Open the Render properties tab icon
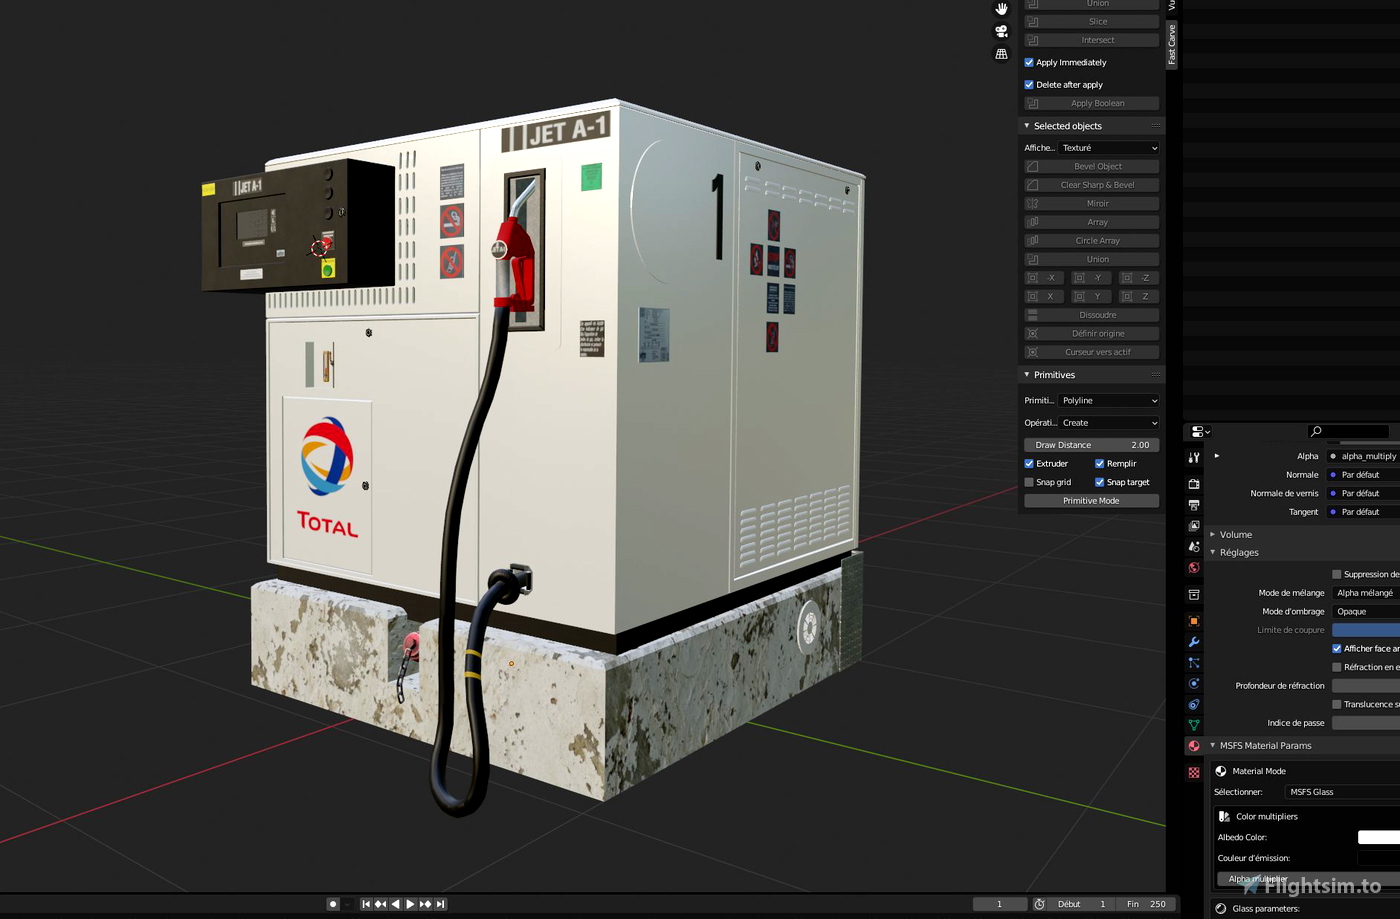1400x919 pixels. pos(1194,484)
